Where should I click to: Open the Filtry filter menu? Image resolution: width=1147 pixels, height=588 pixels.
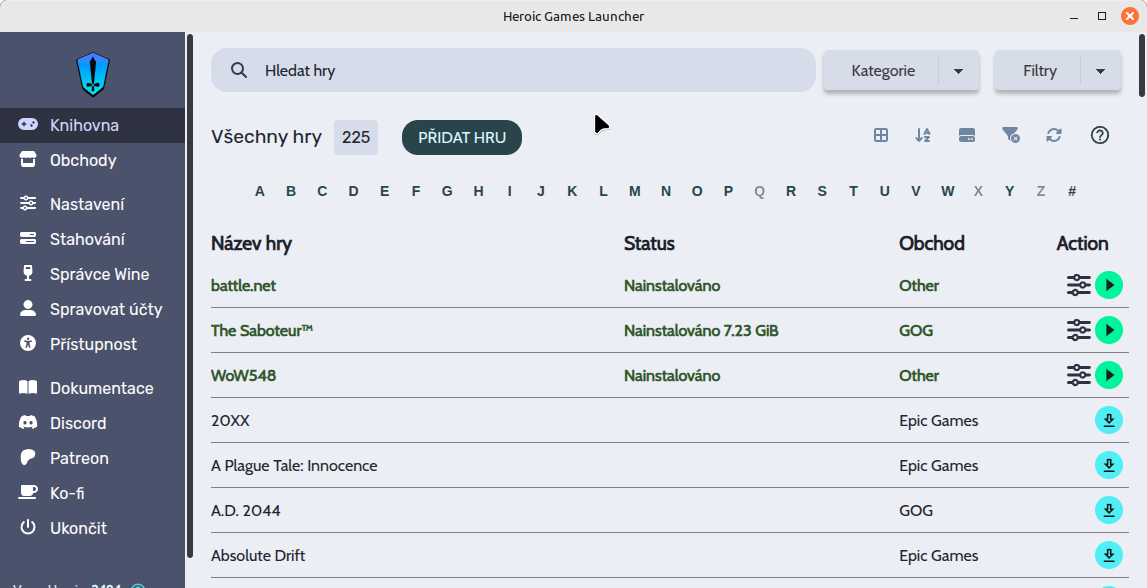click(1039, 71)
